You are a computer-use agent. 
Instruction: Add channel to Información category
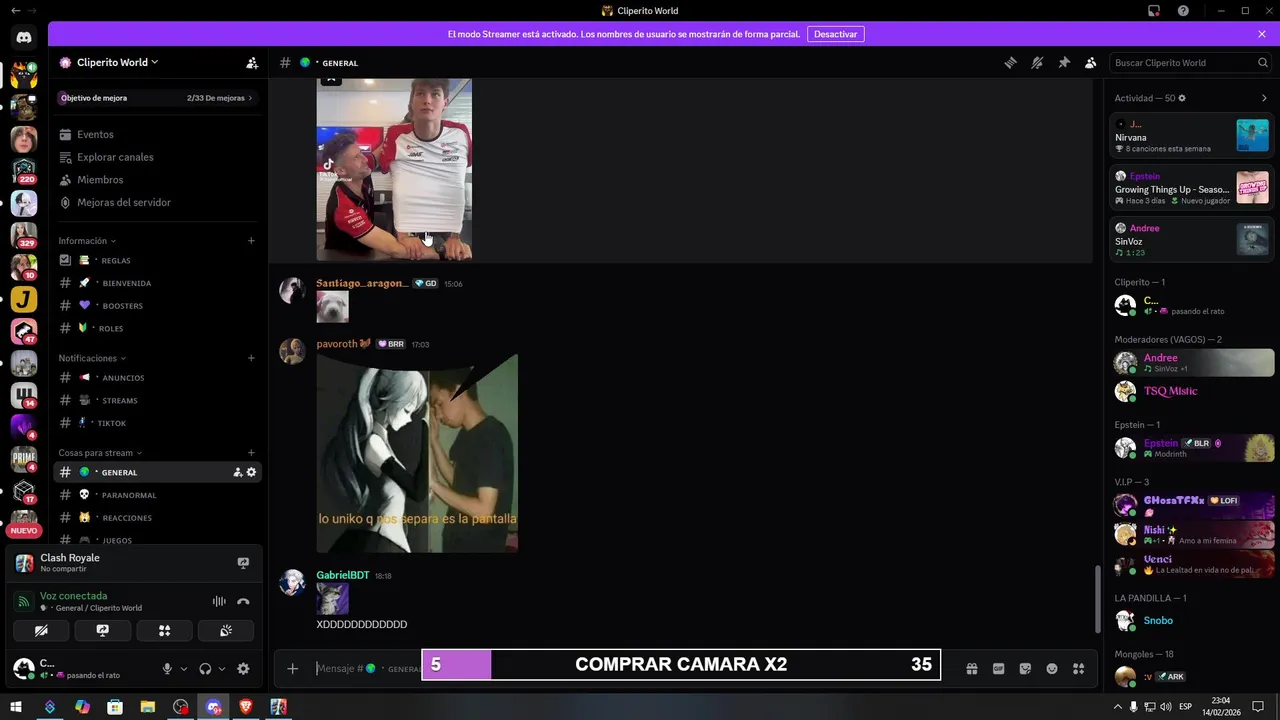pyautogui.click(x=251, y=241)
